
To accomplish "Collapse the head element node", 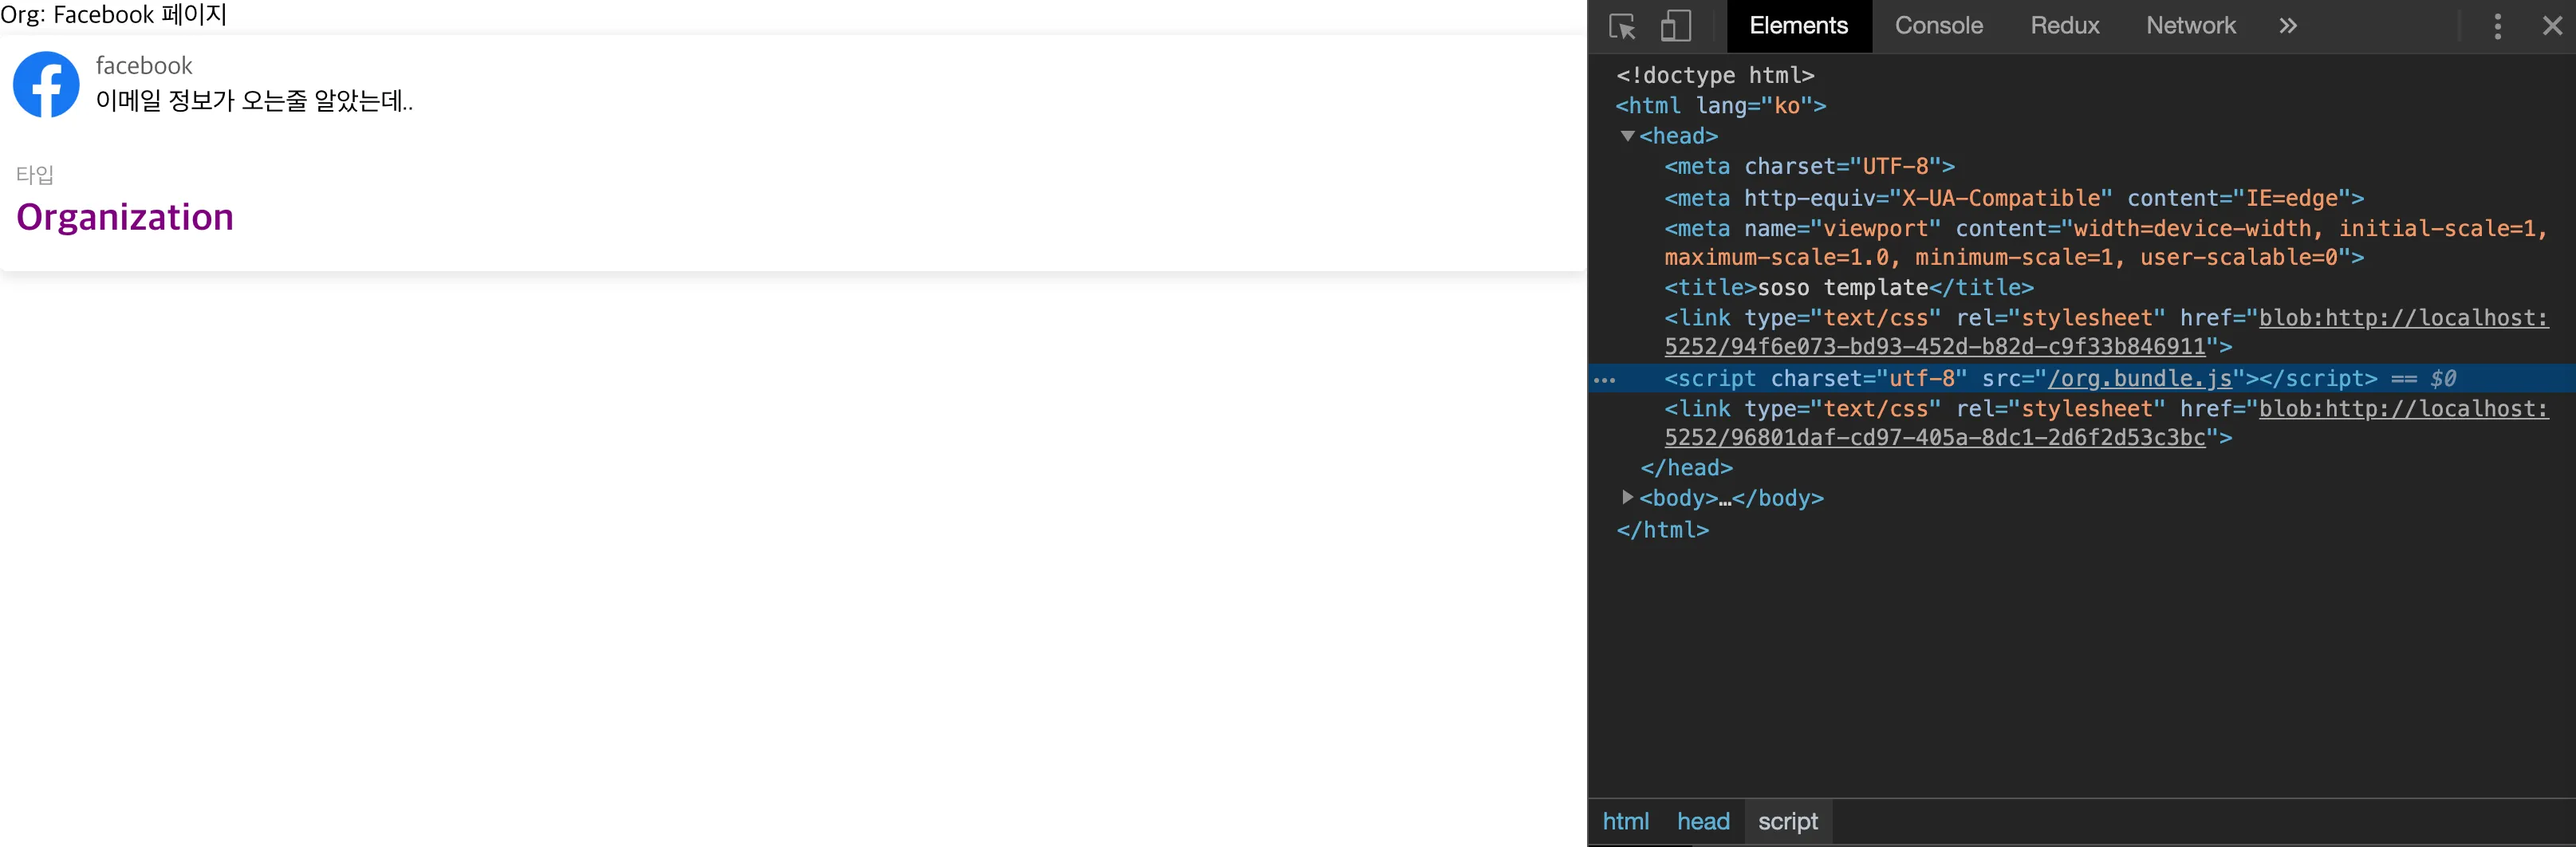I will [1627, 136].
